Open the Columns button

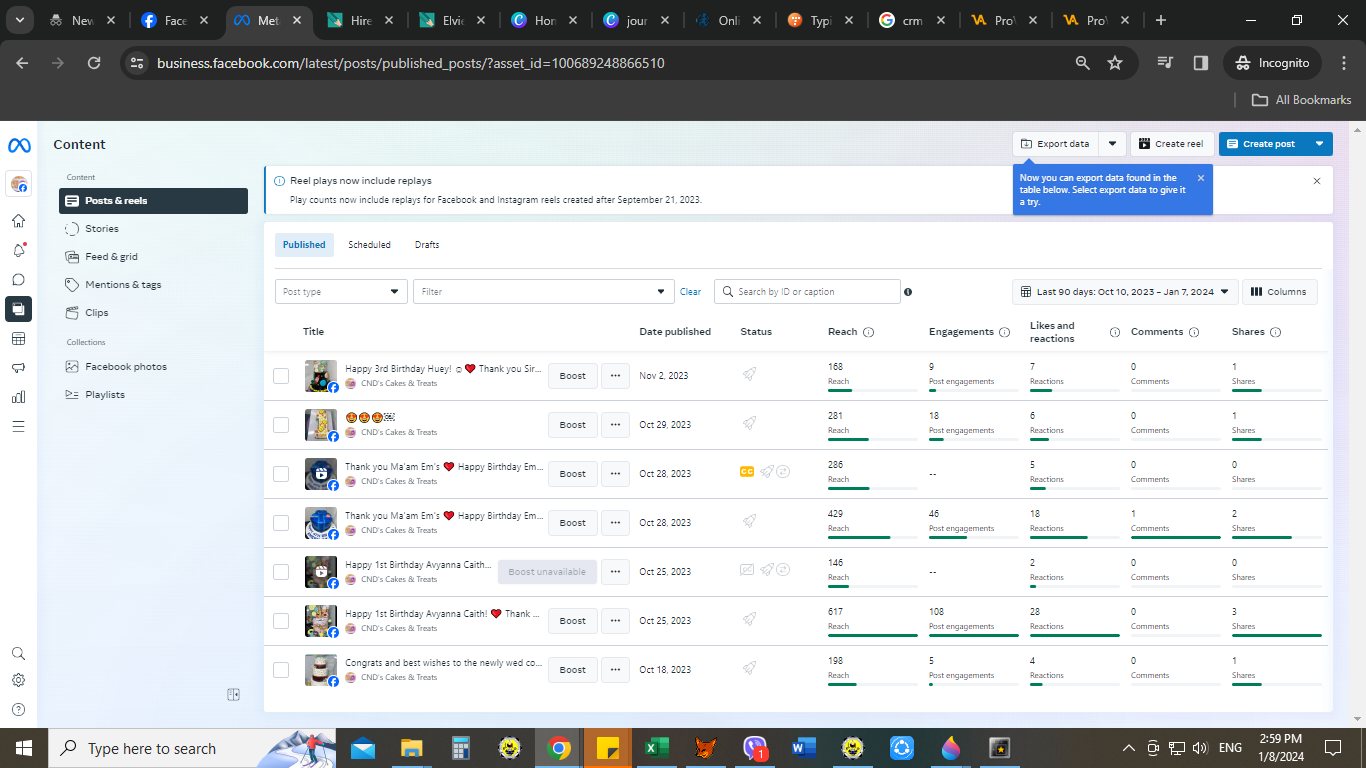pos(1280,292)
